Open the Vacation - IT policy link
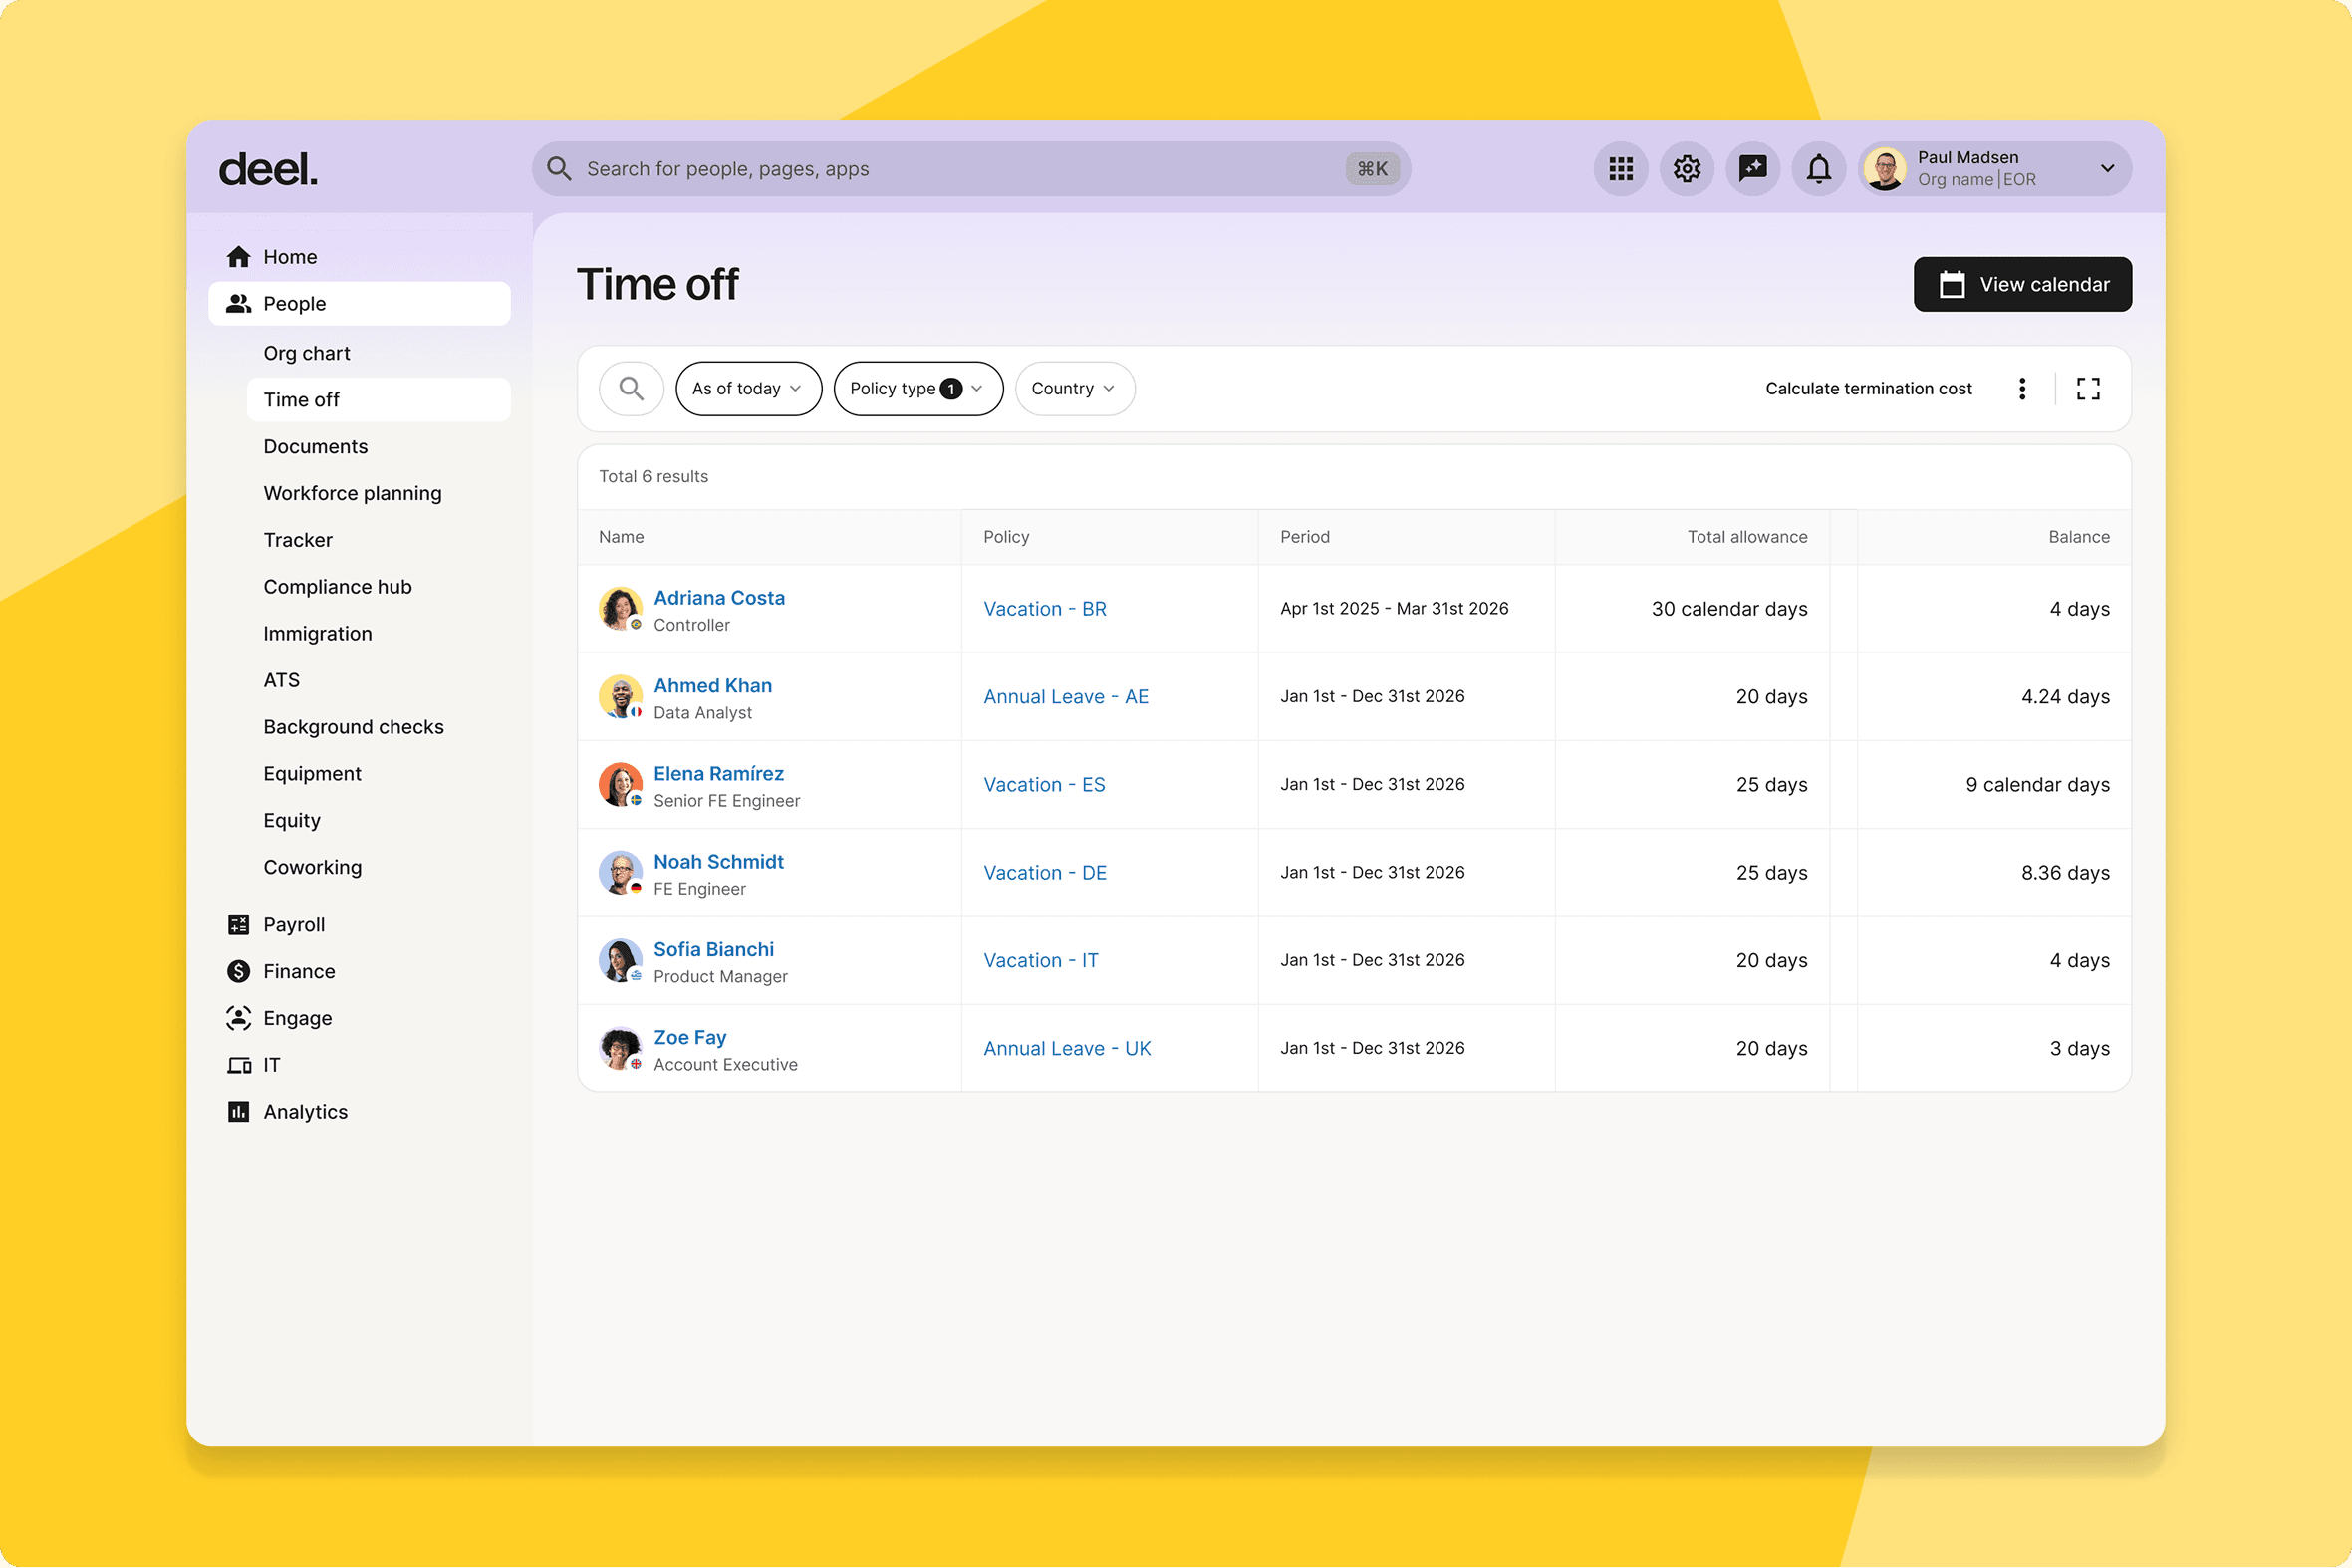This screenshot has height=1568, width=2352. 1041,961
